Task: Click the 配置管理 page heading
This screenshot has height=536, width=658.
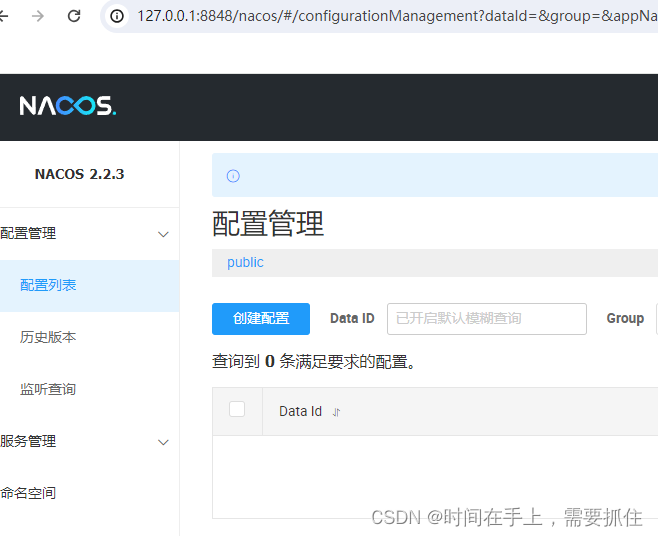Action: [268, 223]
